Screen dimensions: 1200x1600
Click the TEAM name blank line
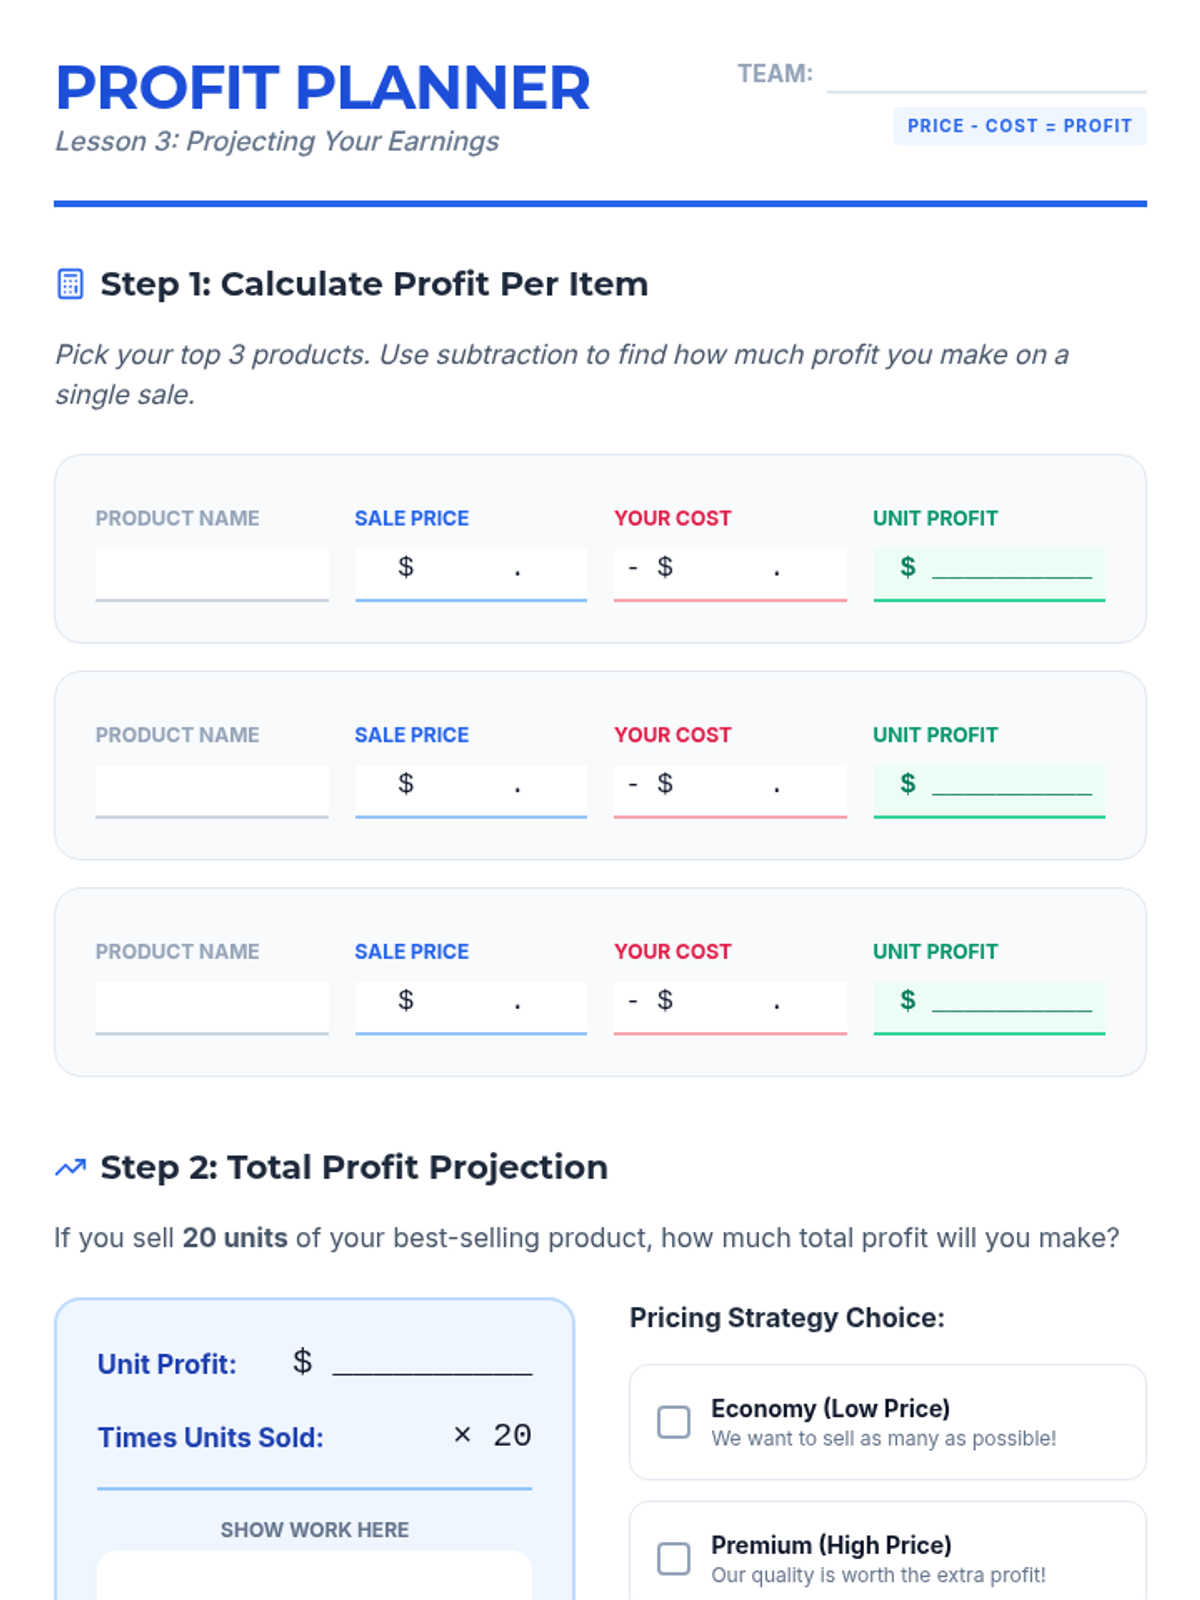[987, 76]
